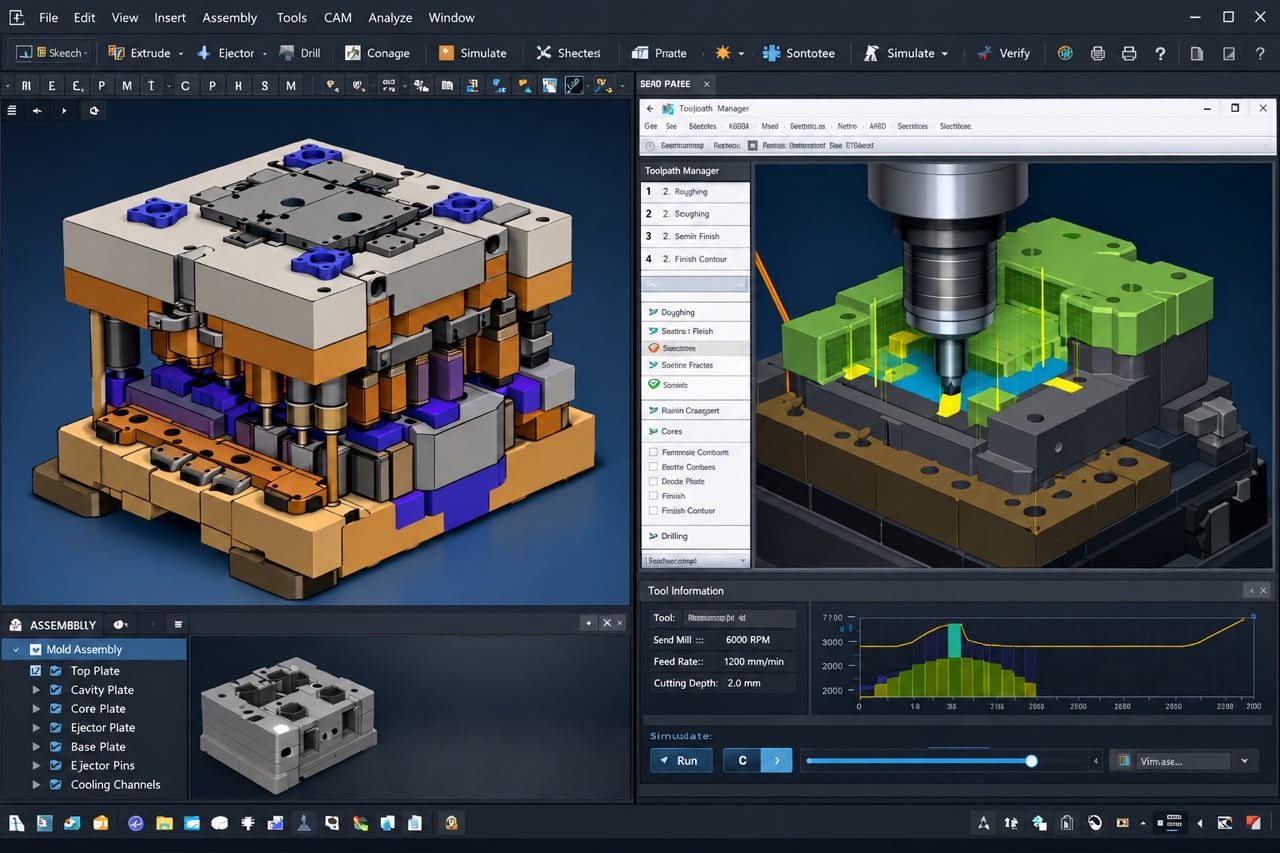The width and height of the screenshot is (1280, 853).
Task: Open the Analyze menu
Action: [x=390, y=18]
